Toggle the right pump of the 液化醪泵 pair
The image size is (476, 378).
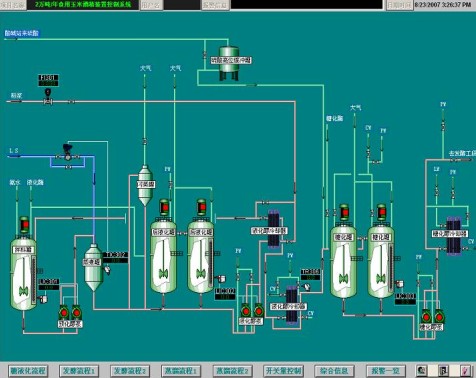[x=259, y=310]
